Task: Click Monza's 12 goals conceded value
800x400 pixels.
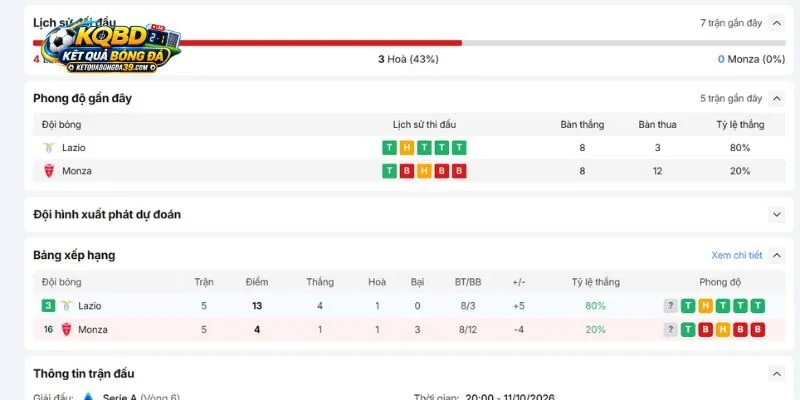Action: 657,171
